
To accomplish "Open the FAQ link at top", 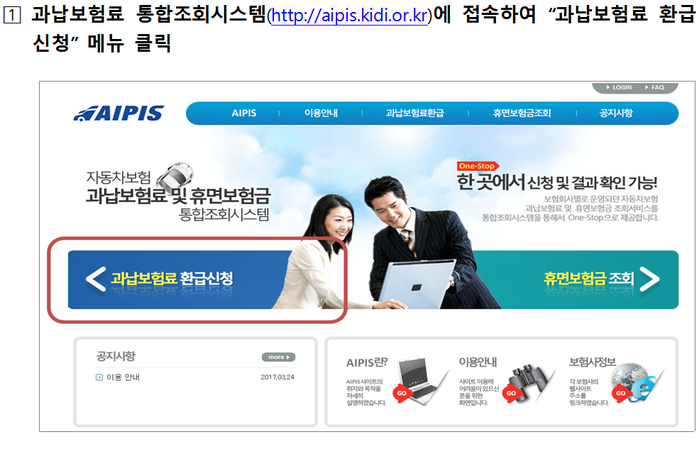I will click(x=654, y=87).
